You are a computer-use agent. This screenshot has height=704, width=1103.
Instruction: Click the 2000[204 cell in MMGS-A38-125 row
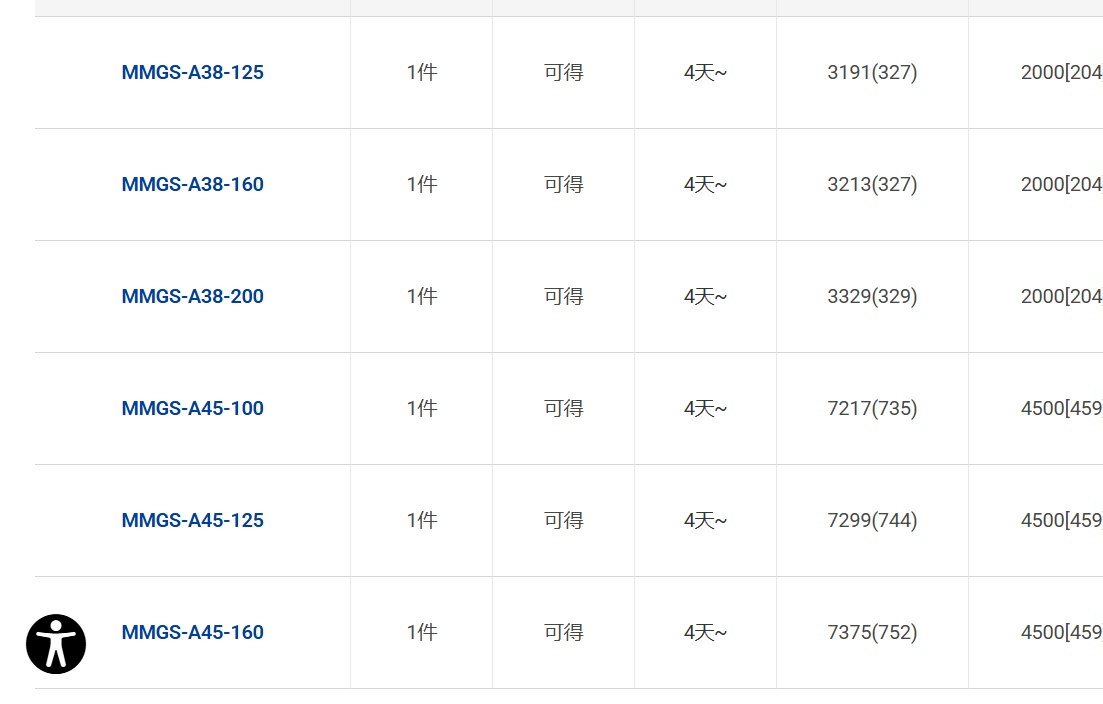tap(1061, 72)
